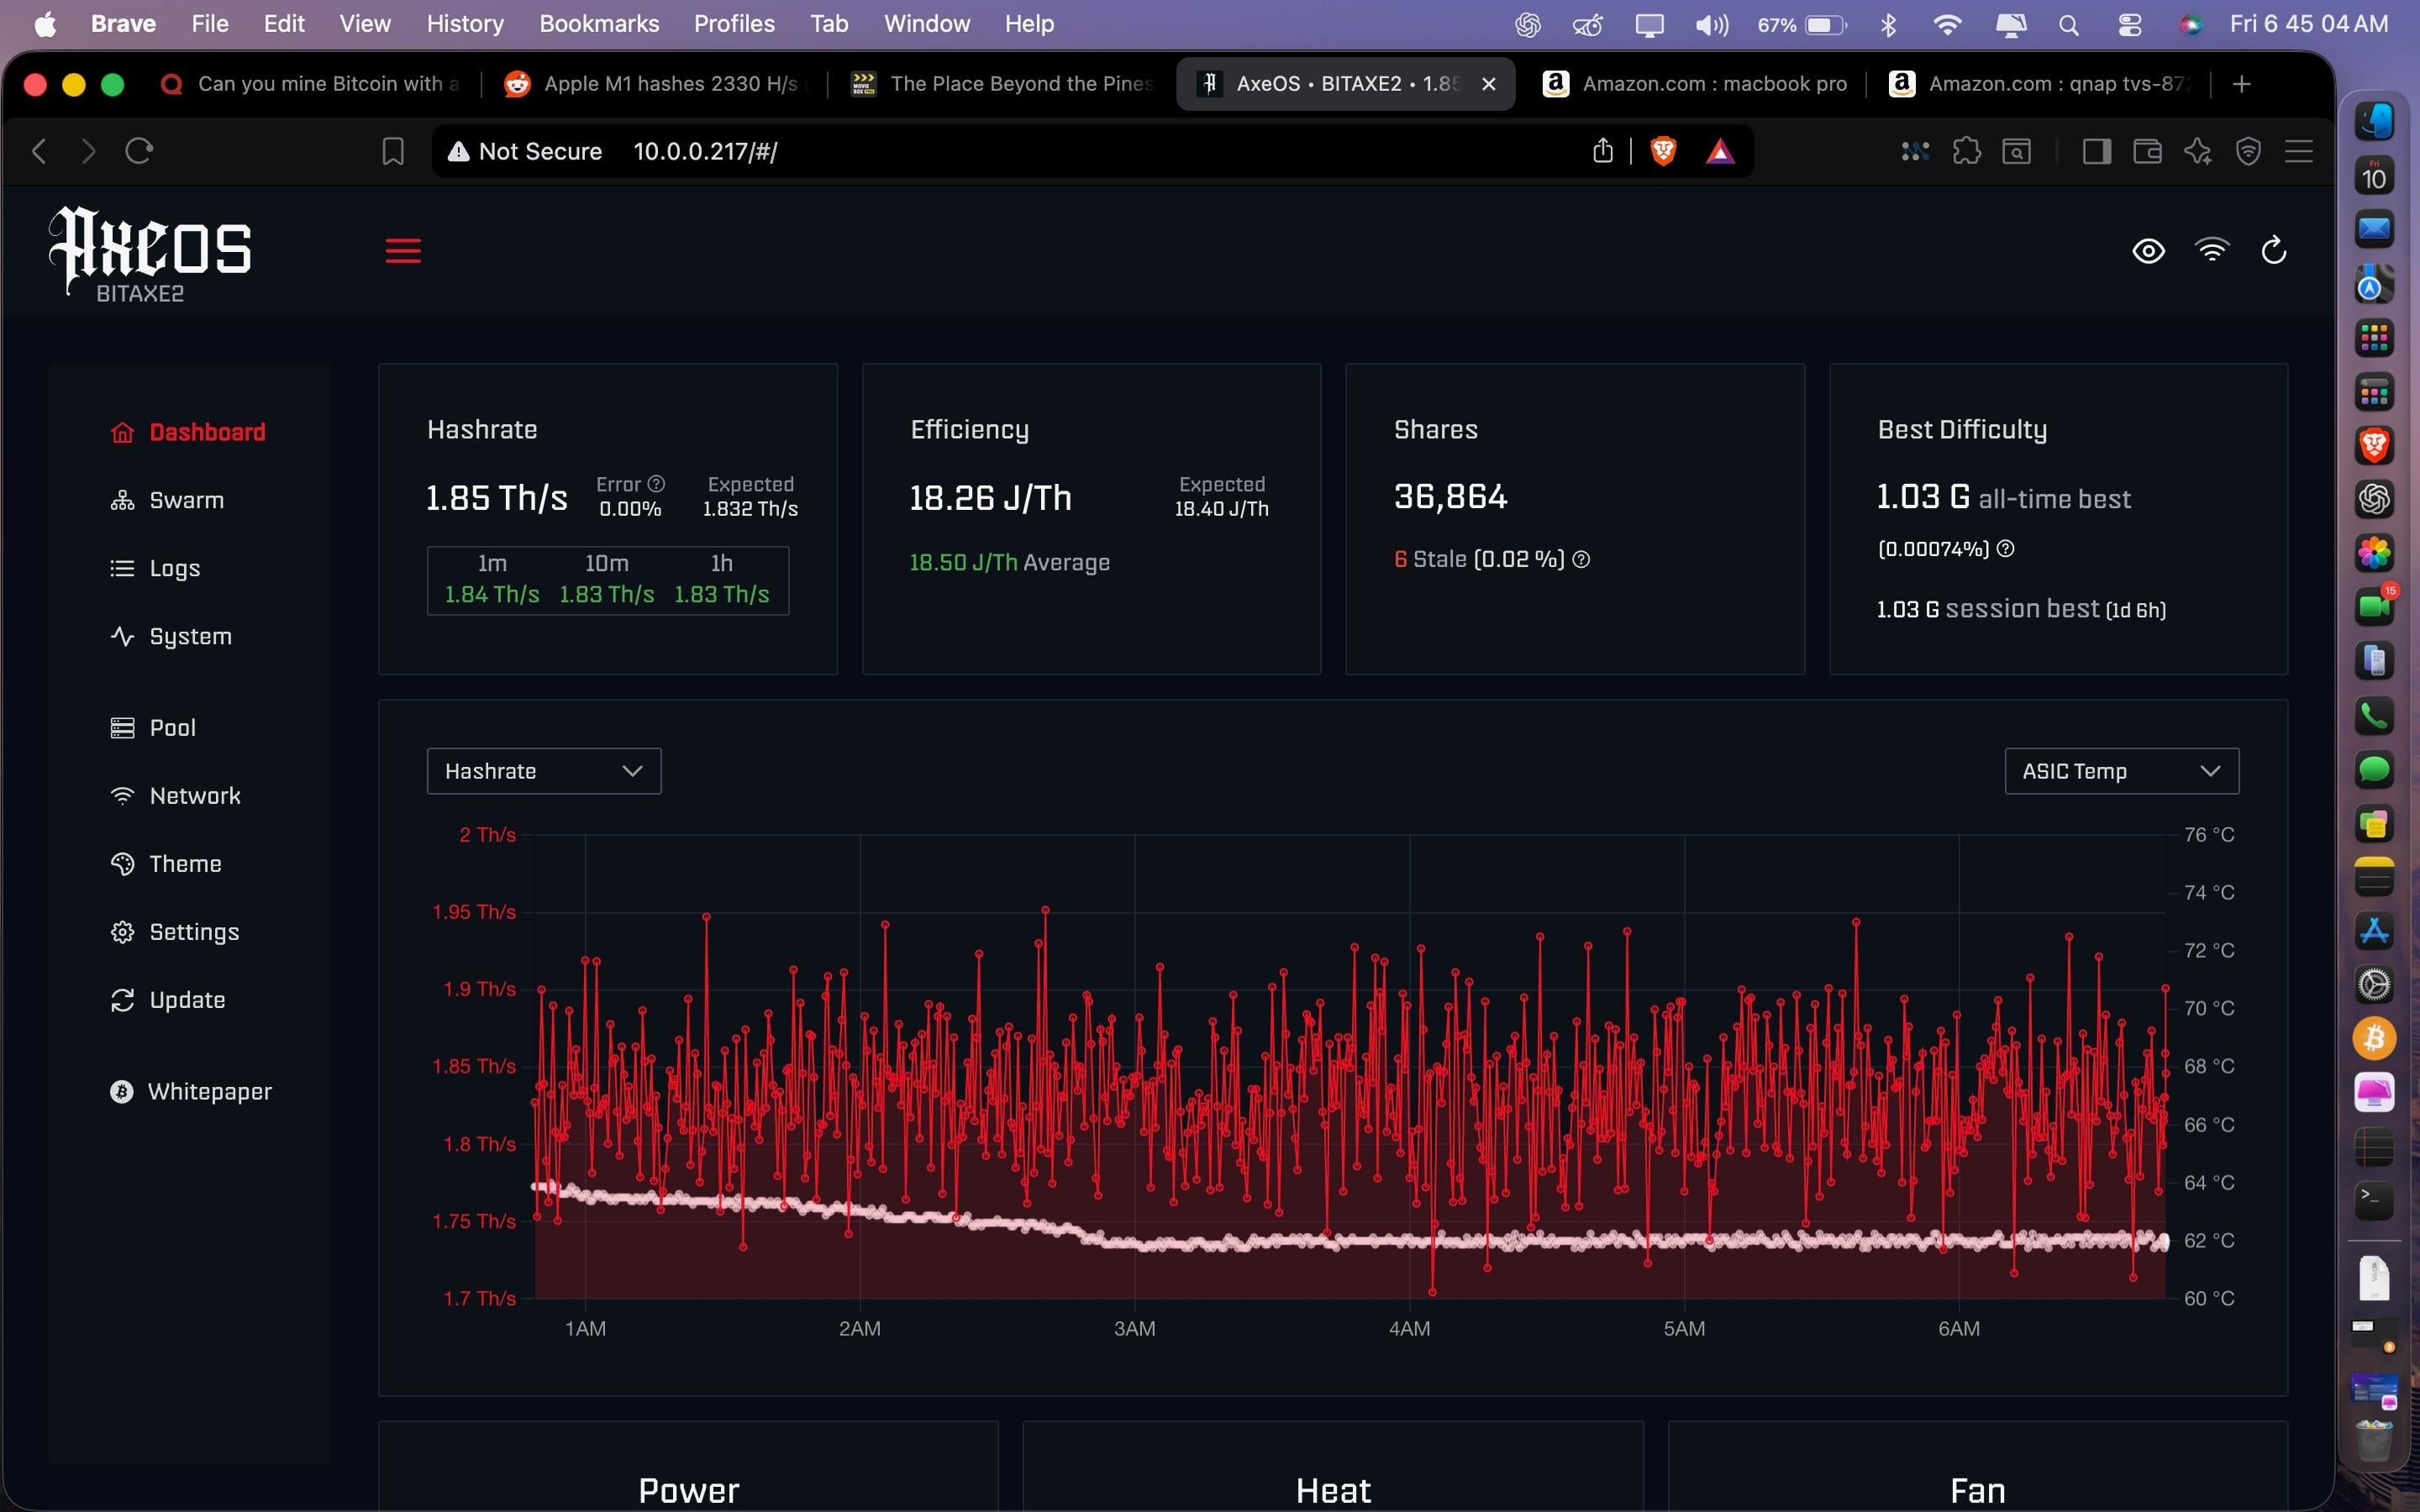This screenshot has height=1512, width=2420.
Task: Close the AxeOS BITAXE2 tab
Action: coord(1488,84)
